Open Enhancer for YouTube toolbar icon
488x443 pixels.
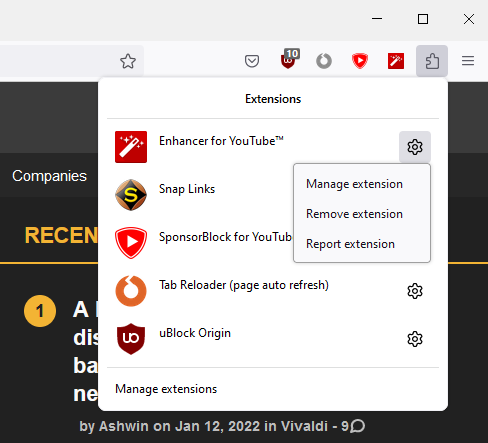[396, 61]
